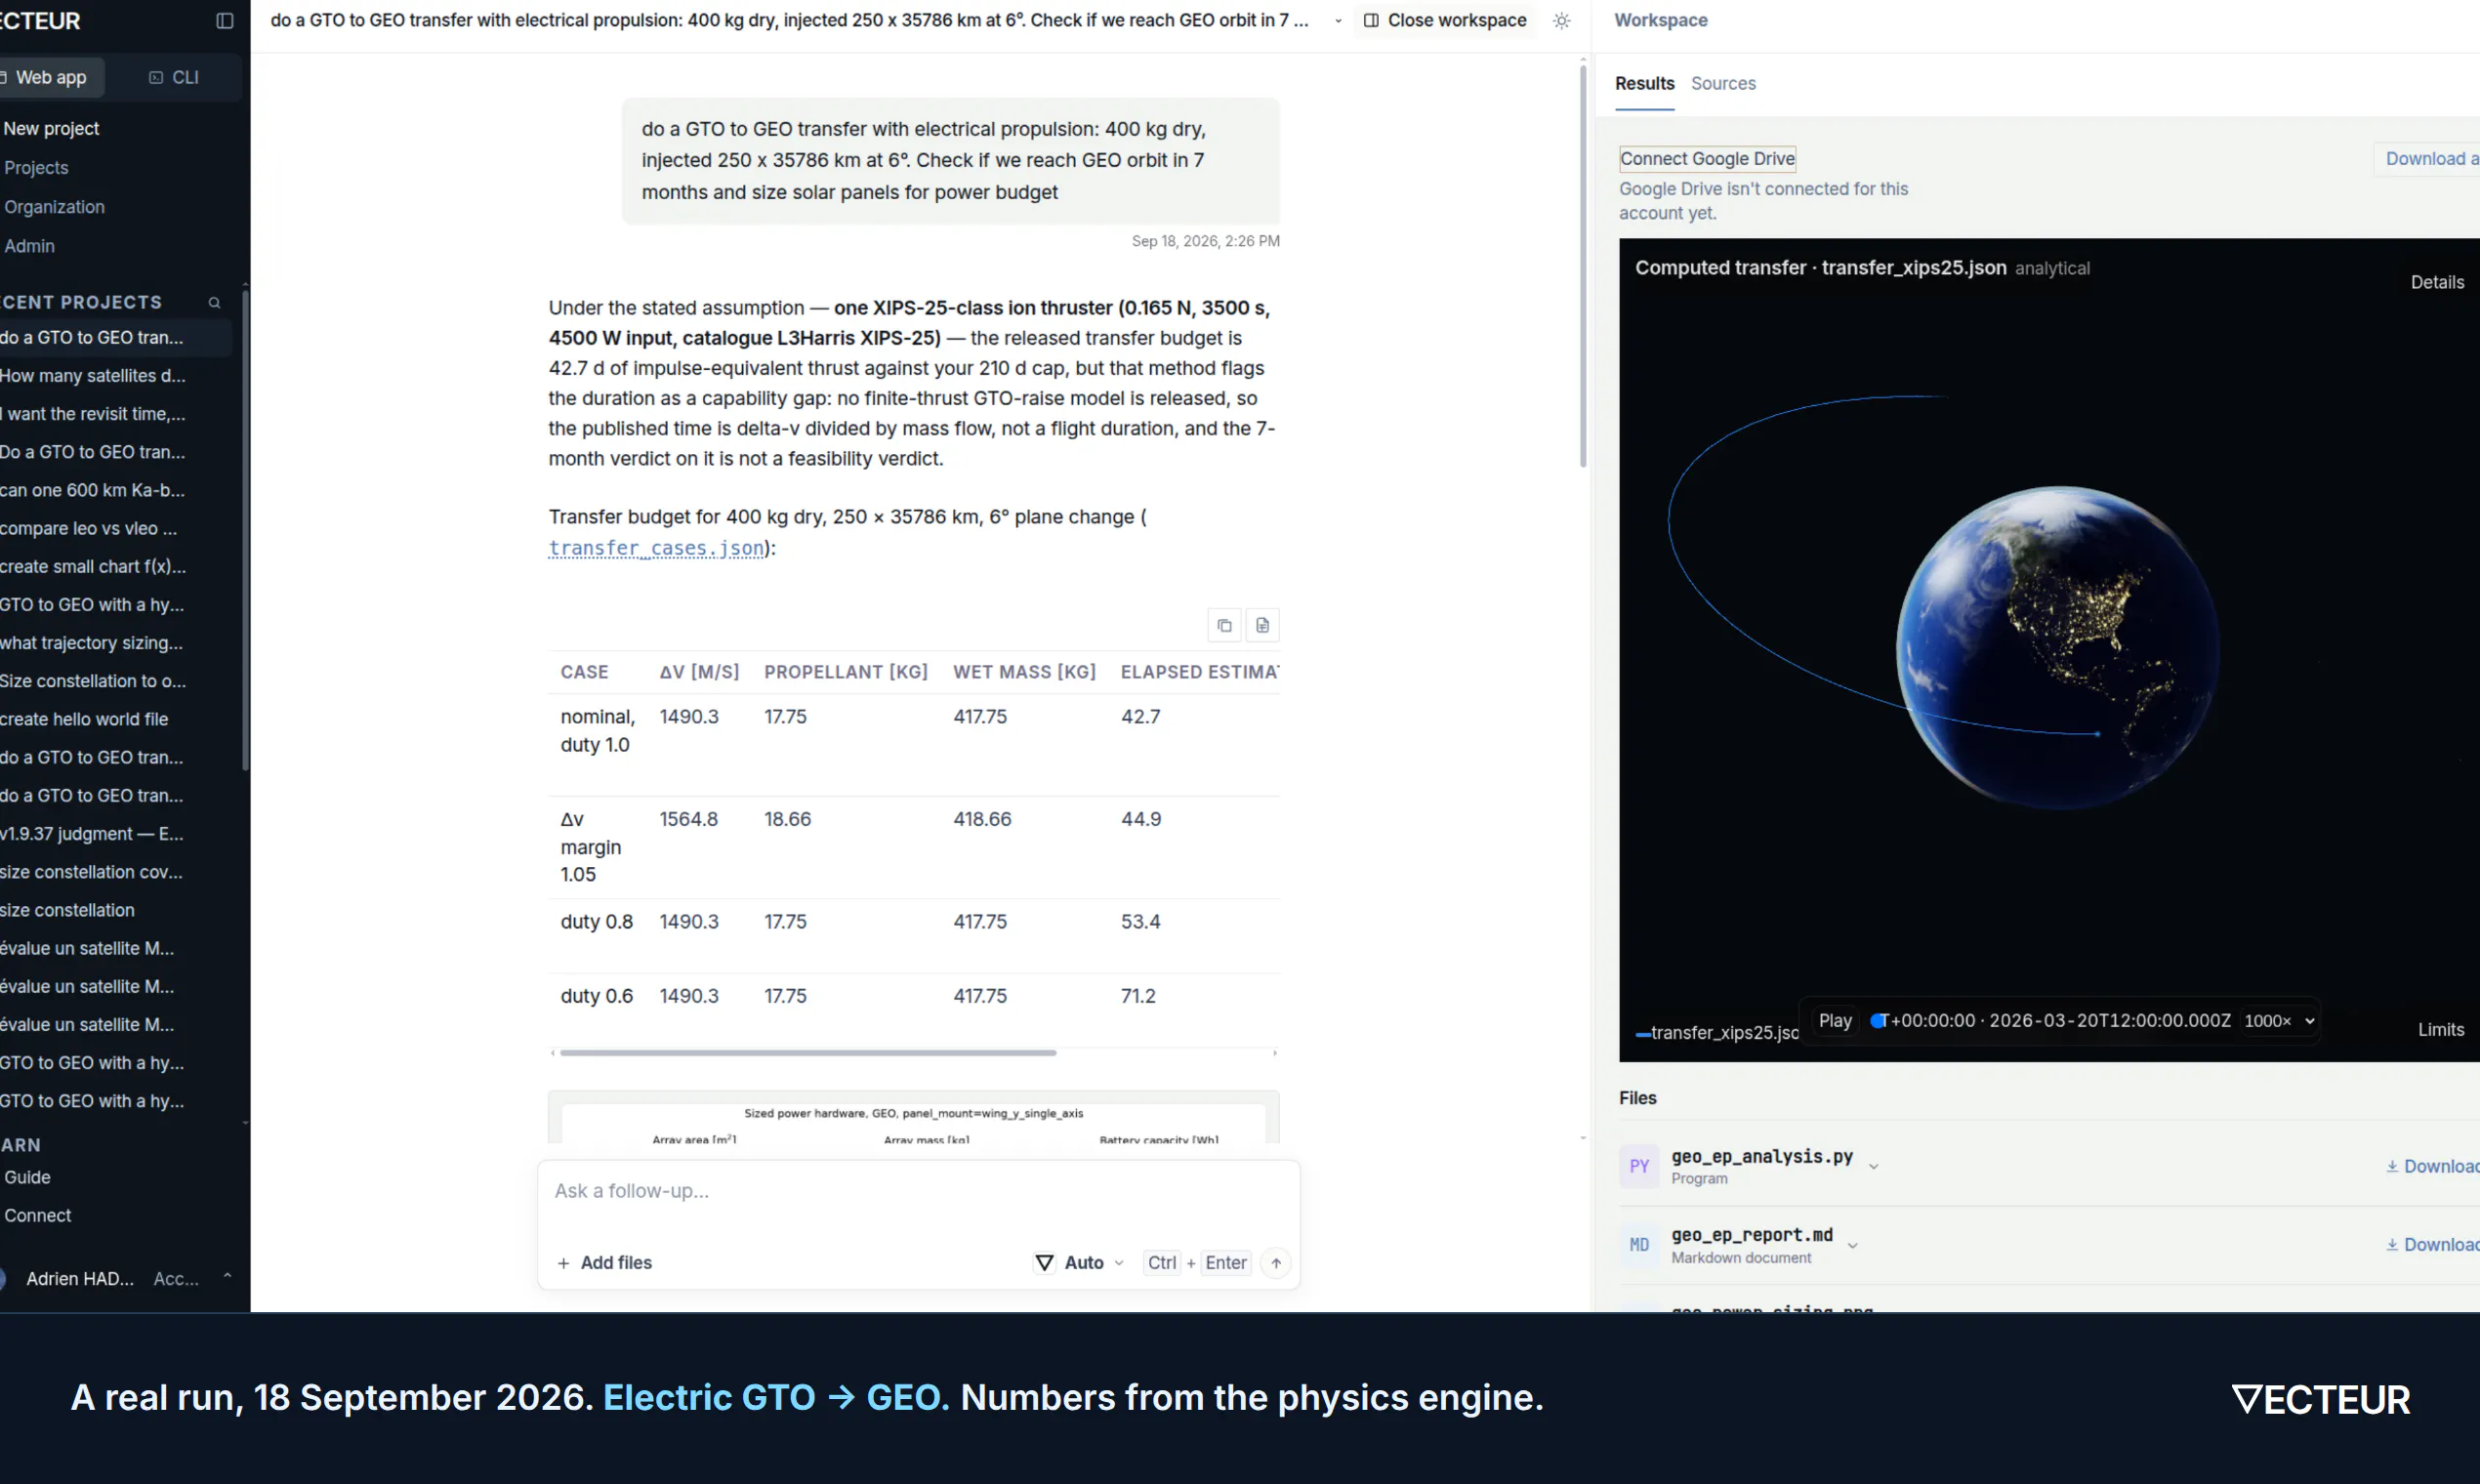Open Limits in orbit viewer
This screenshot has width=2480, height=1484.
pyautogui.click(x=2440, y=1029)
